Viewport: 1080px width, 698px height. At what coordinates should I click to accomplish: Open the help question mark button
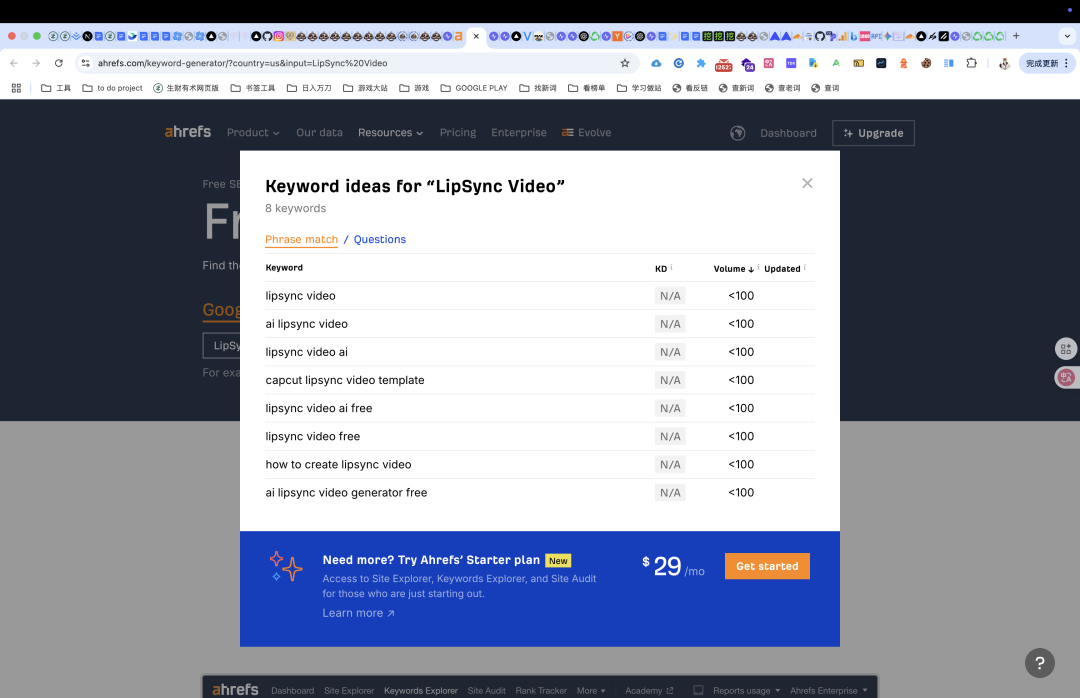pos(1039,663)
